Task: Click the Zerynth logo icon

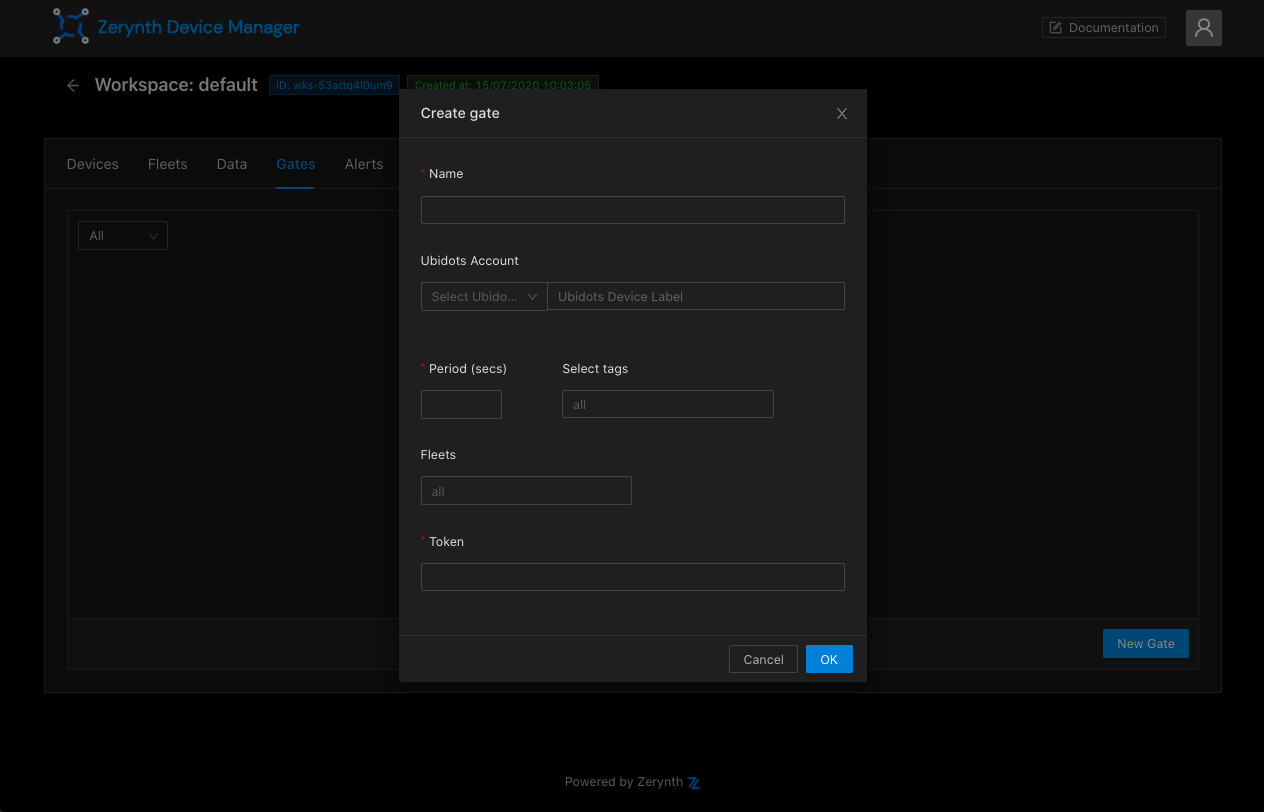Action: coord(71,27)
